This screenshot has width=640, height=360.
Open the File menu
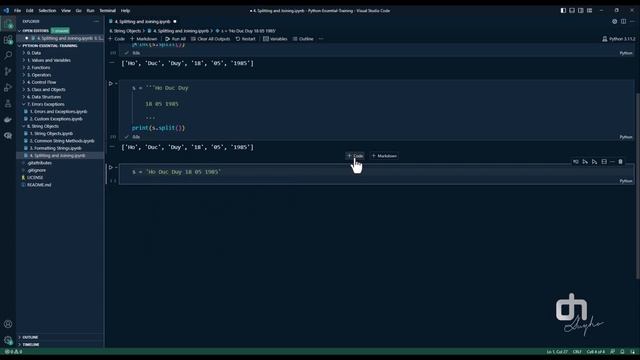[17, 11]
